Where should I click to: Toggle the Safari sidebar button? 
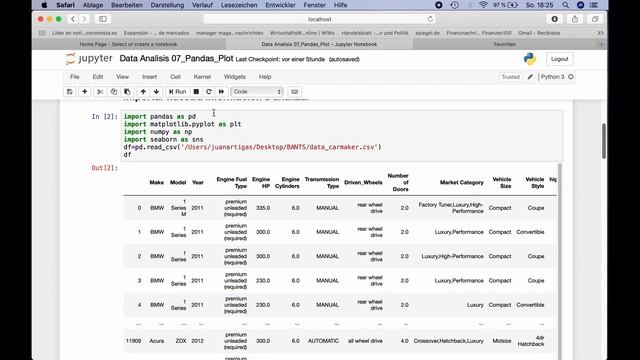tap(103, 19)
